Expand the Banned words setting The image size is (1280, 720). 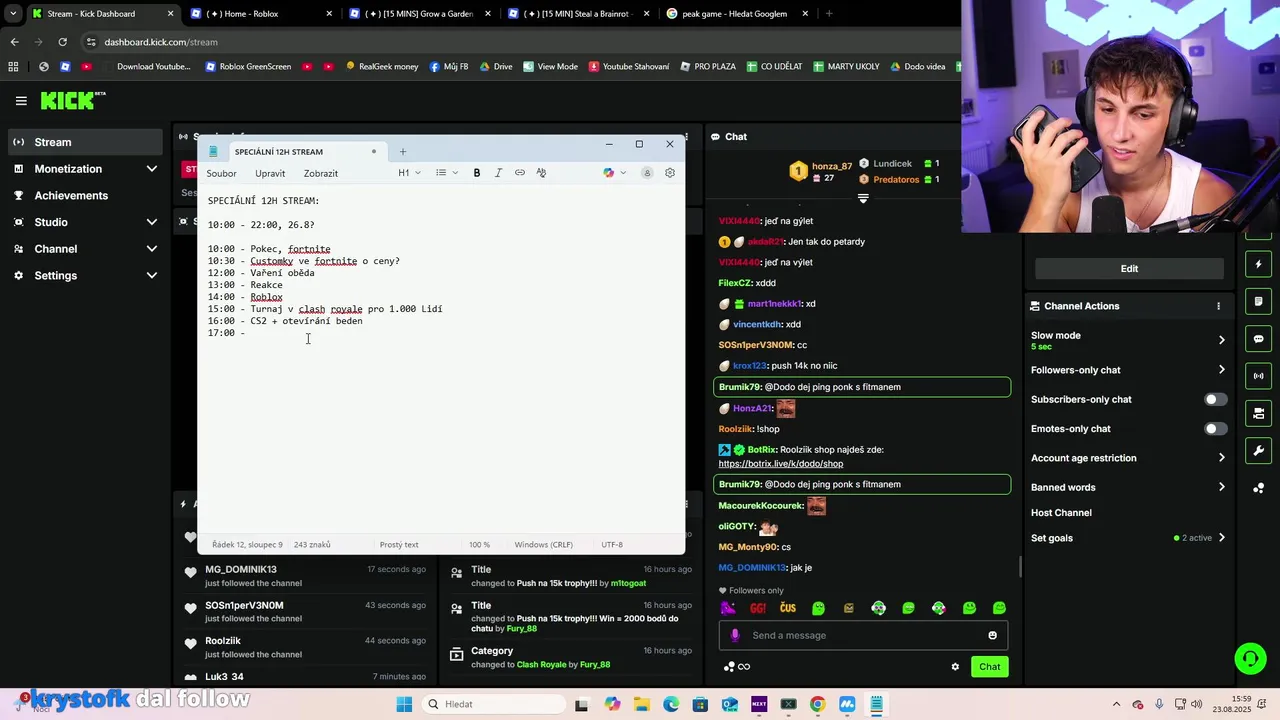pos(1128,487)
